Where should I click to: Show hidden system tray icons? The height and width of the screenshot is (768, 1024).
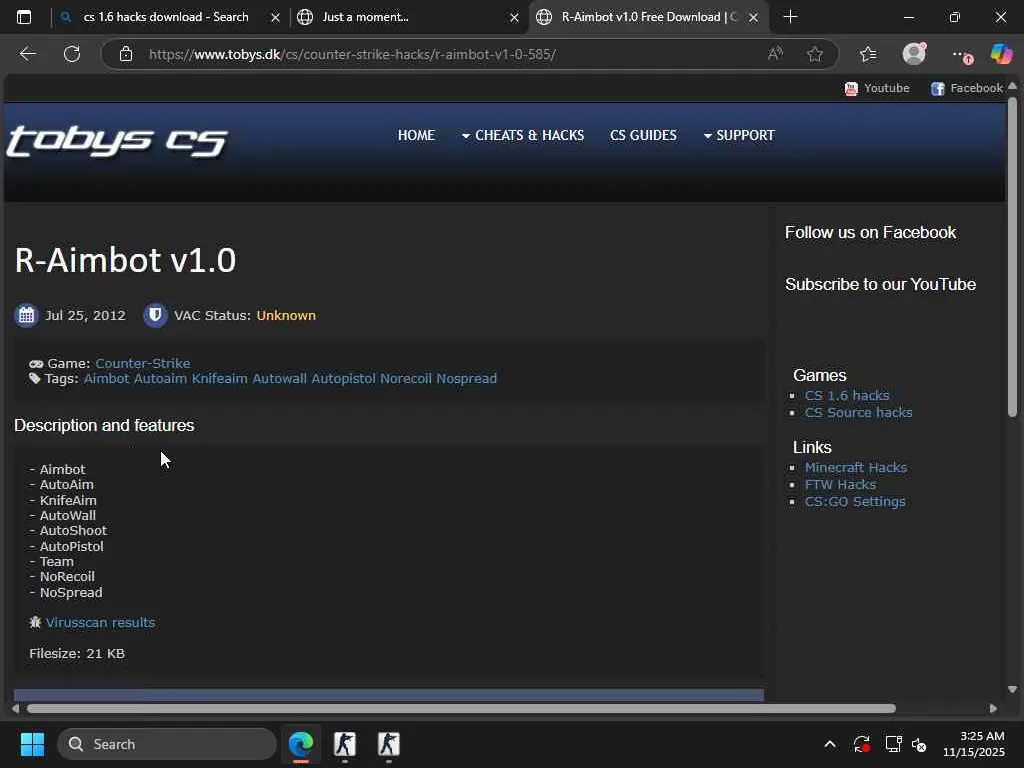(x=829, y=744)
